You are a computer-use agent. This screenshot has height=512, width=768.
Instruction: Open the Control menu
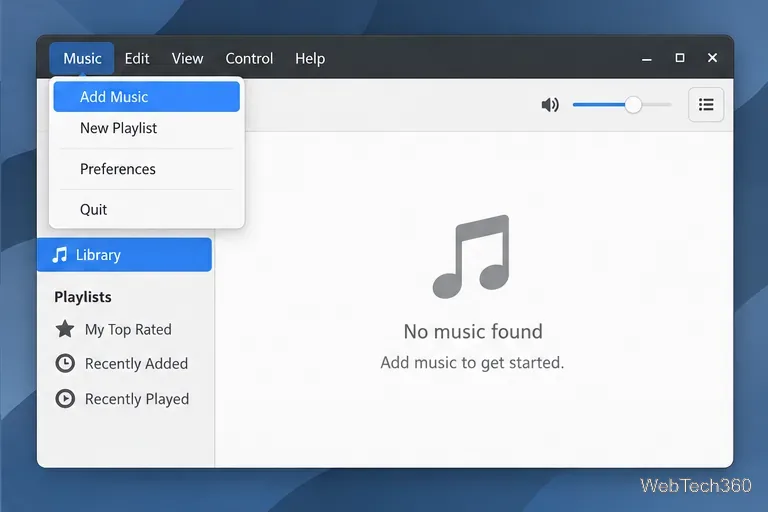(x=249, y=59)
